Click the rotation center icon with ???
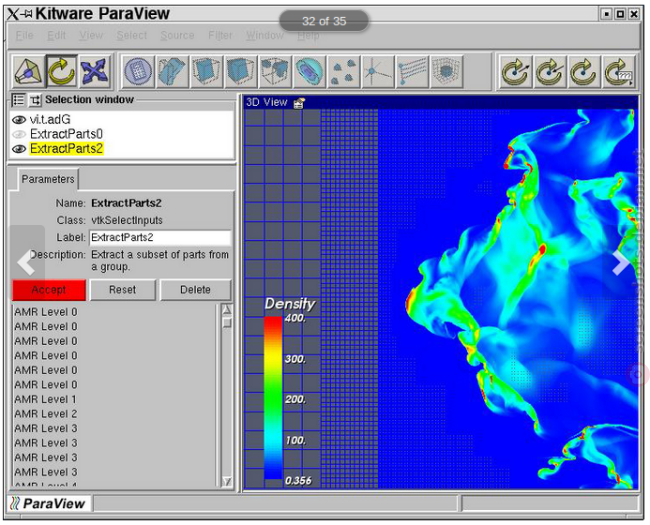650x525 pixels. 618,71
